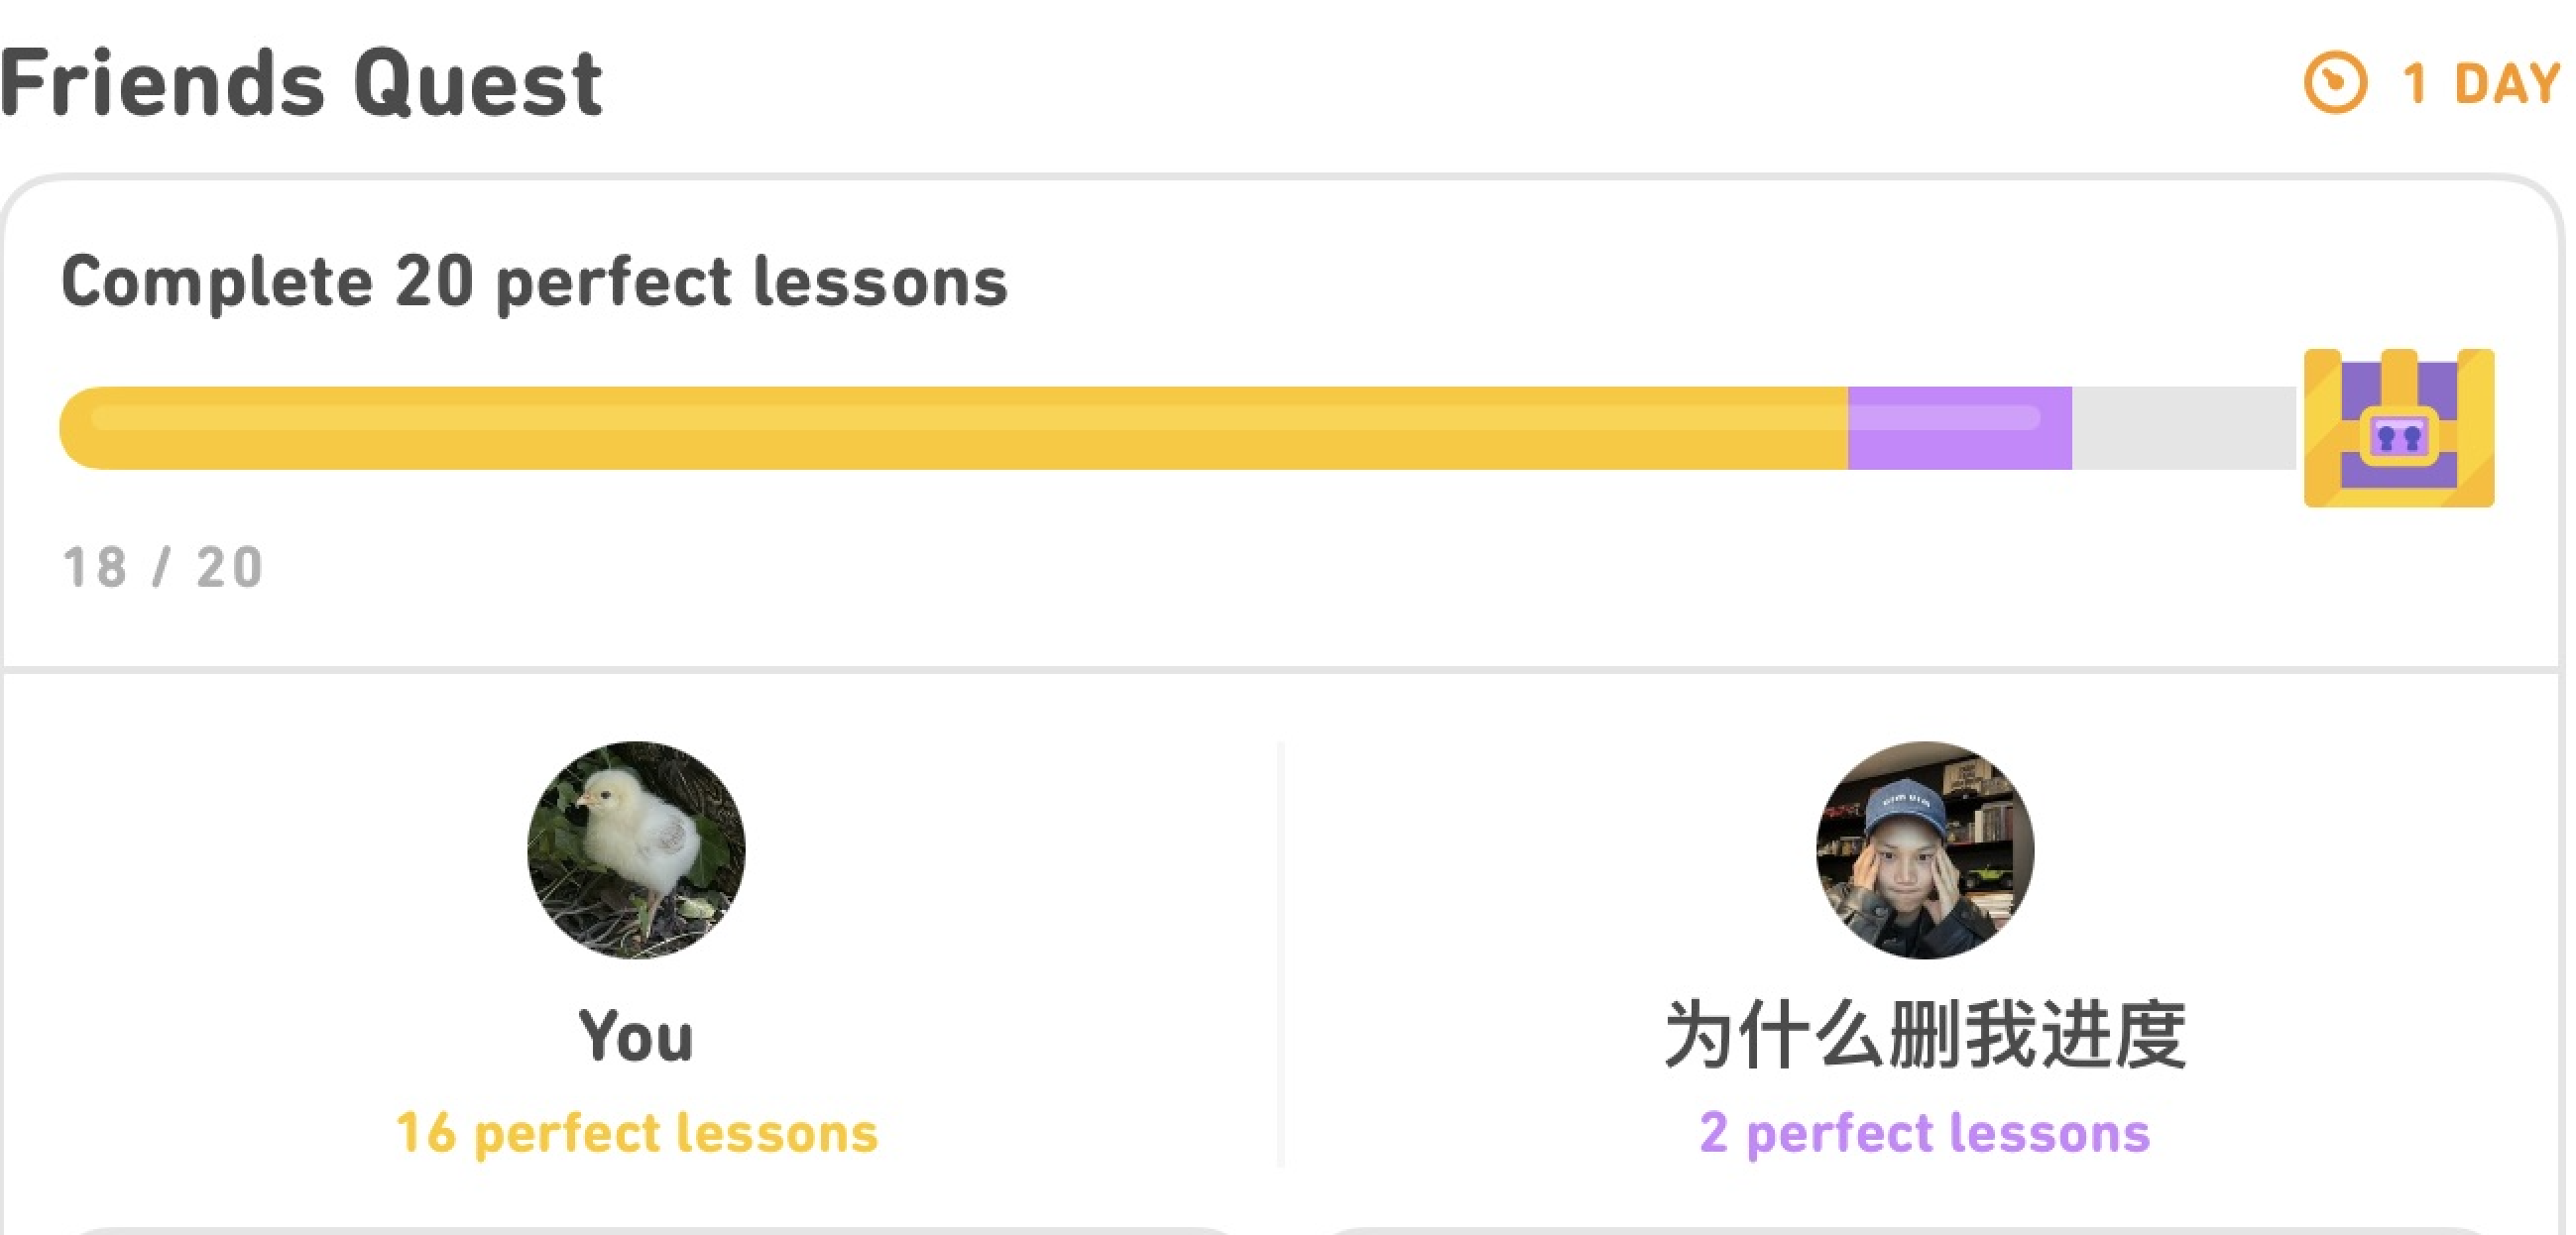
Task: Tap the keyhole lock on the chest
Action: tap(2398, 438)
